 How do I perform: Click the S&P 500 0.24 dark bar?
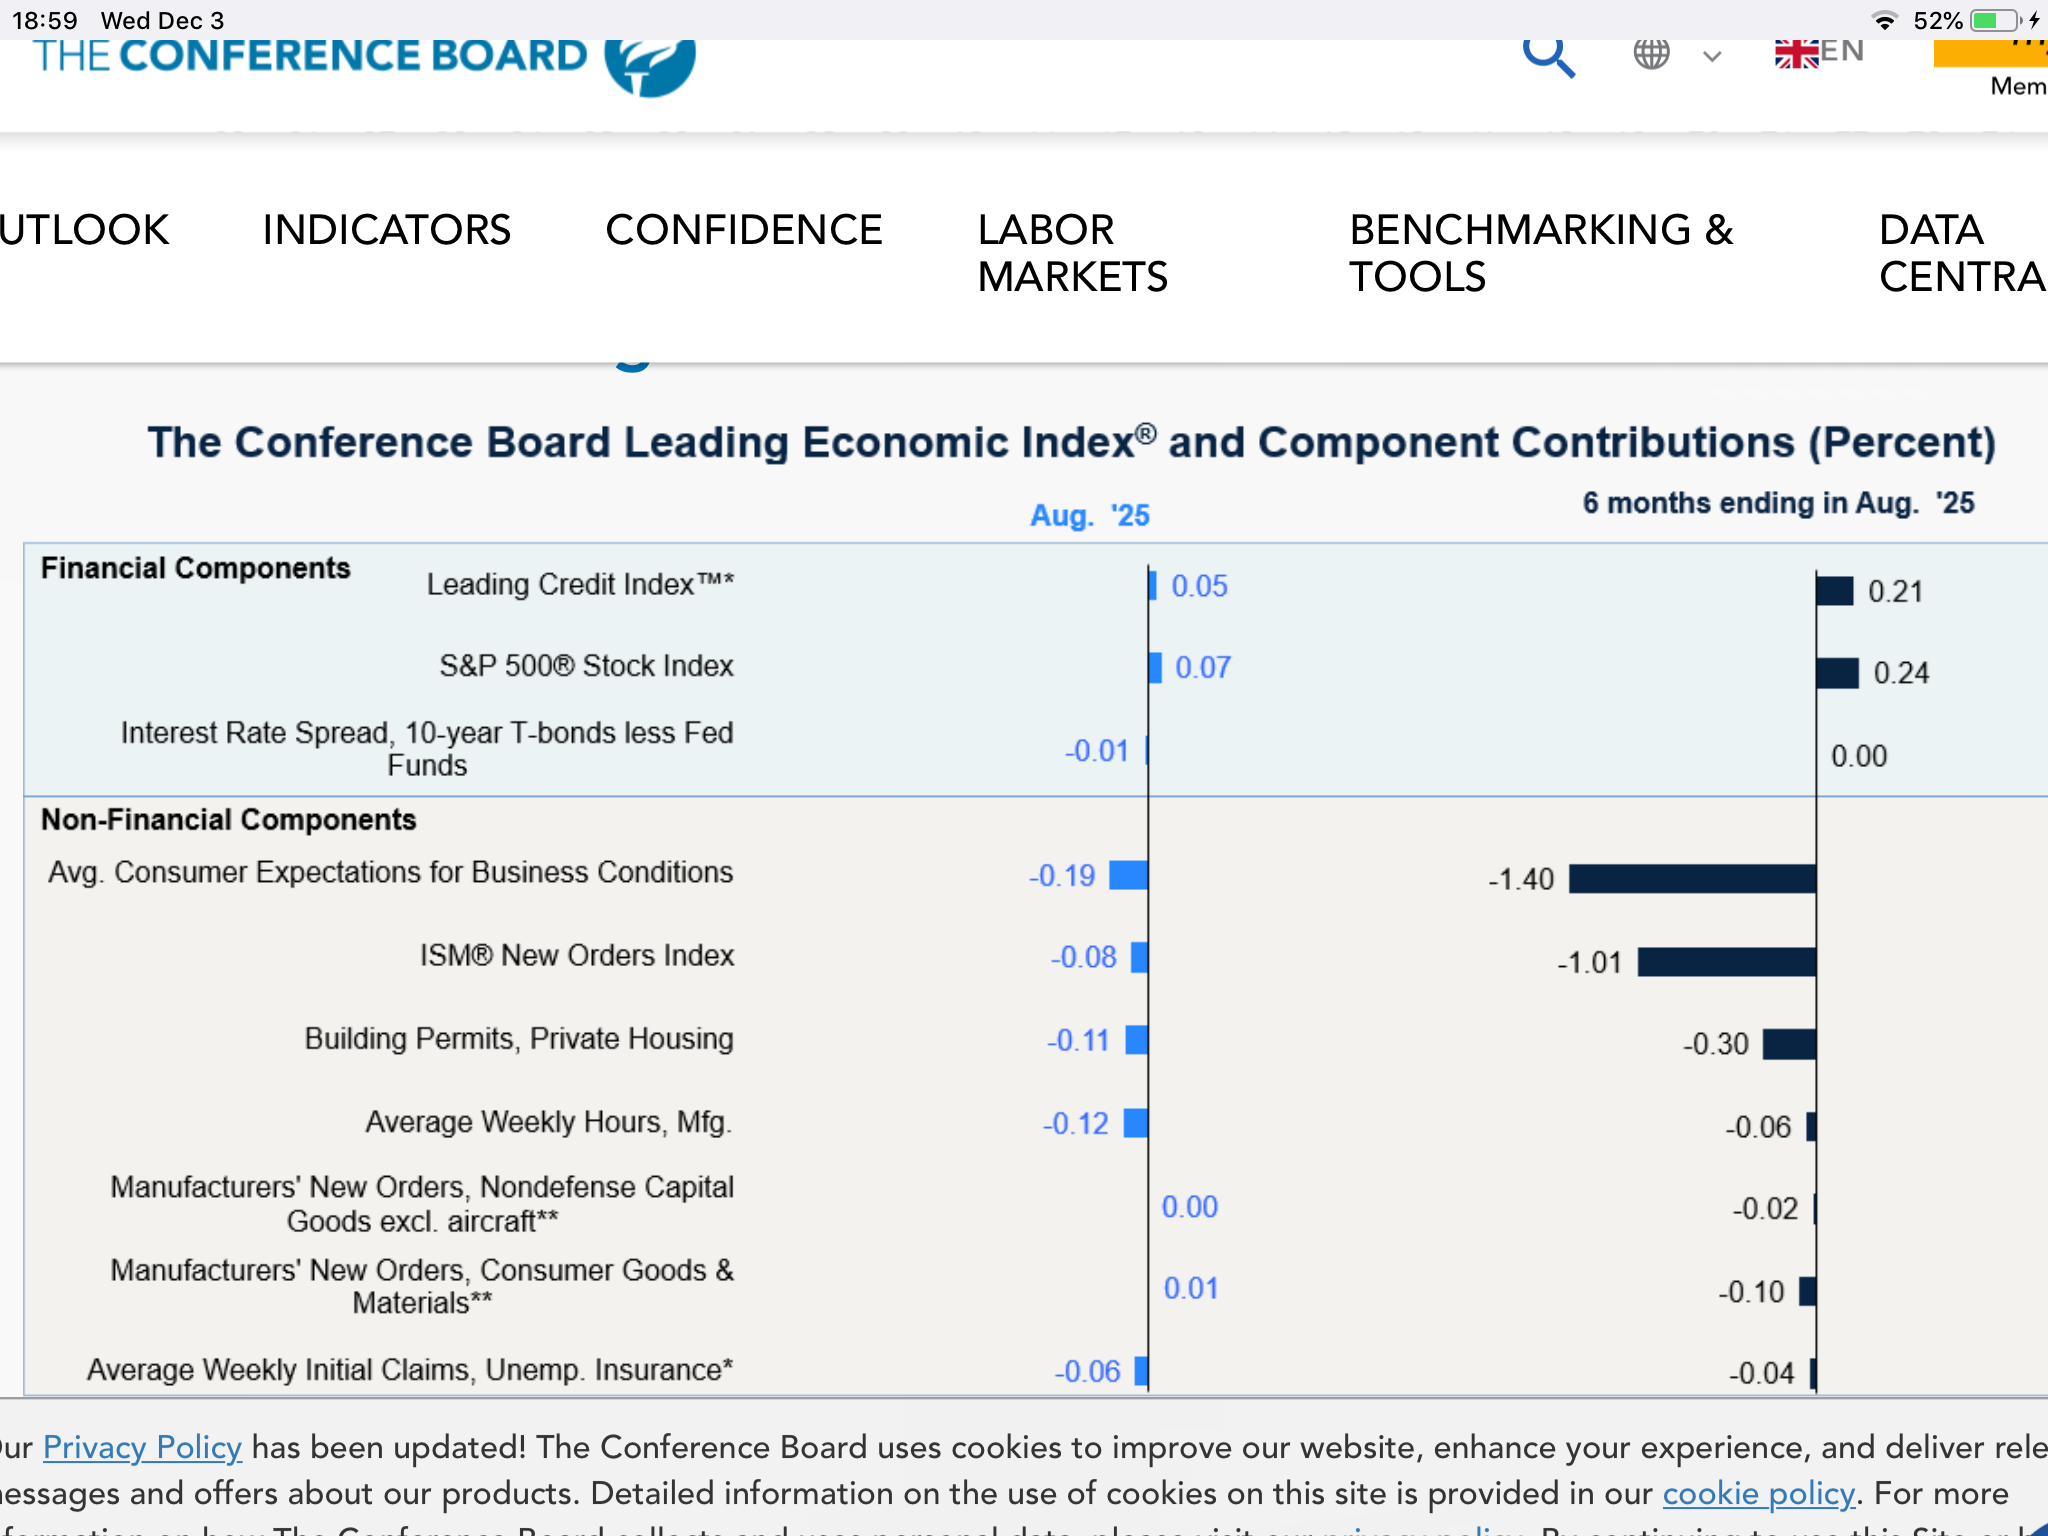1837,673
